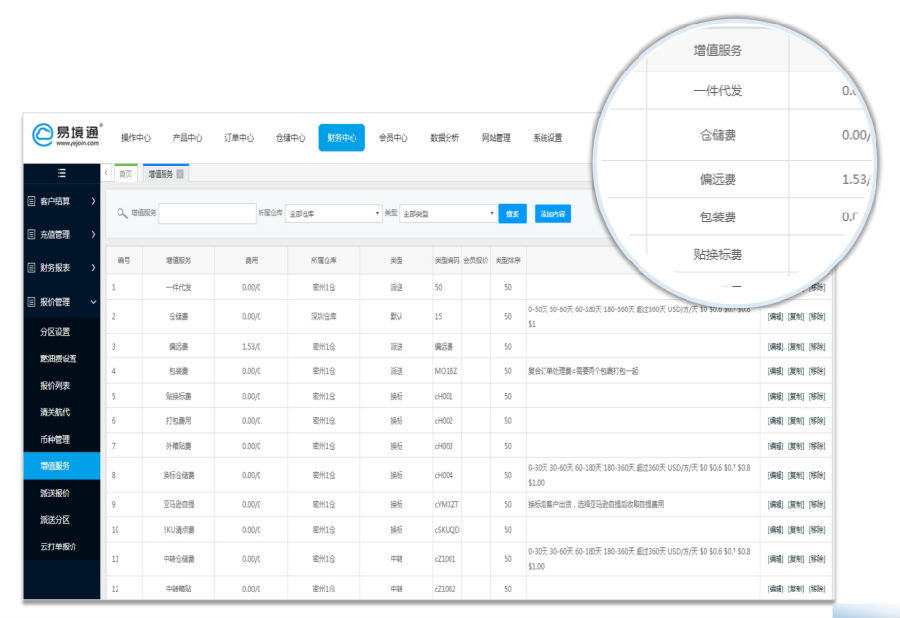900x618 pixels.
Task: Click the 一件代发 service cell
Action: coord(179,287)
